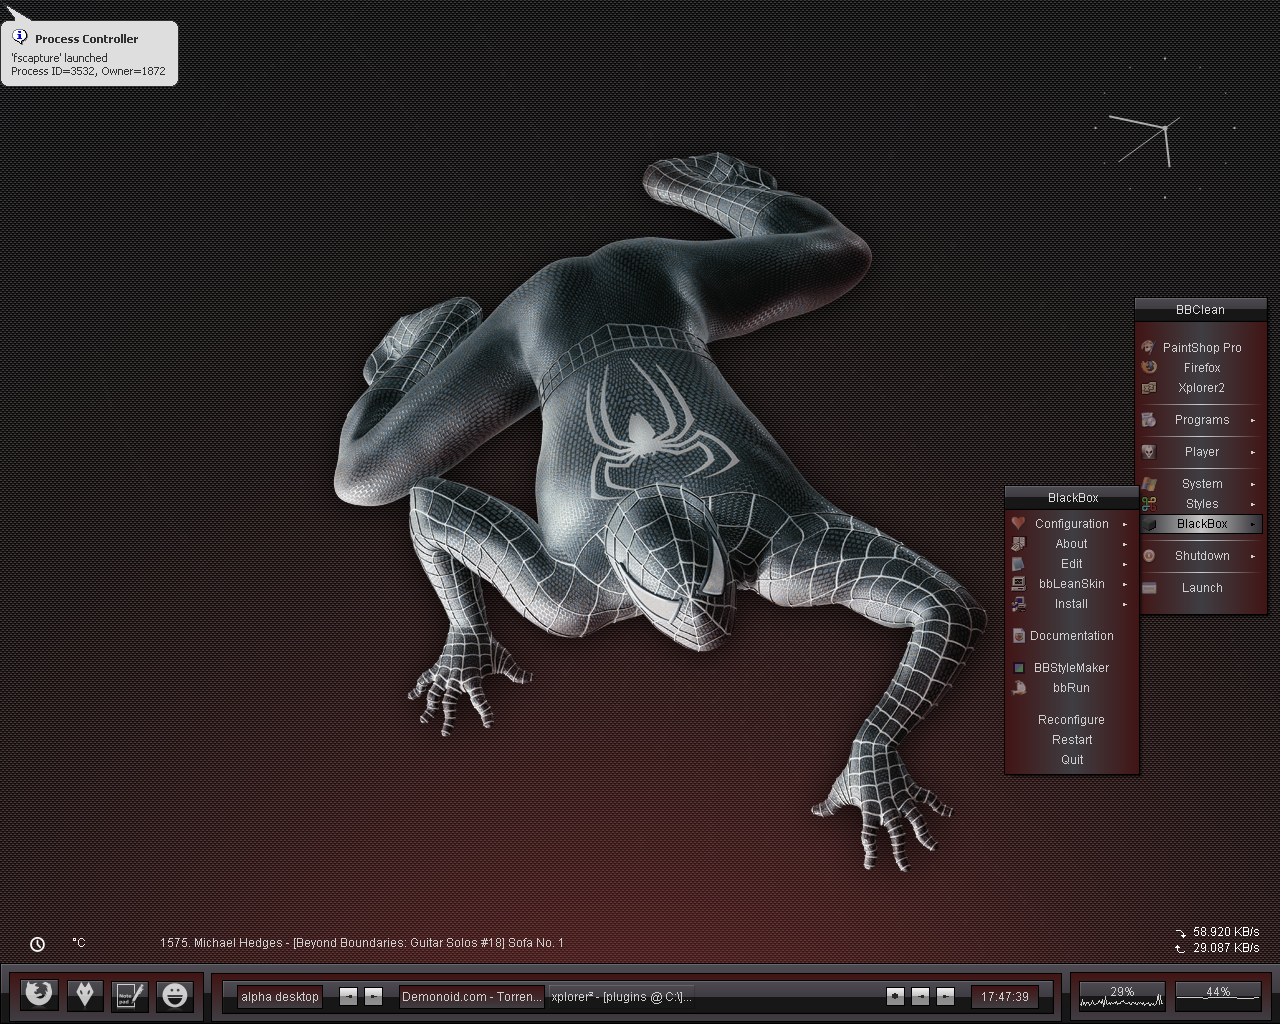Click the Documentation icon in BlackBox menu
Viewport: 1280px width, 1024px height.
(x=1018, y=635)
